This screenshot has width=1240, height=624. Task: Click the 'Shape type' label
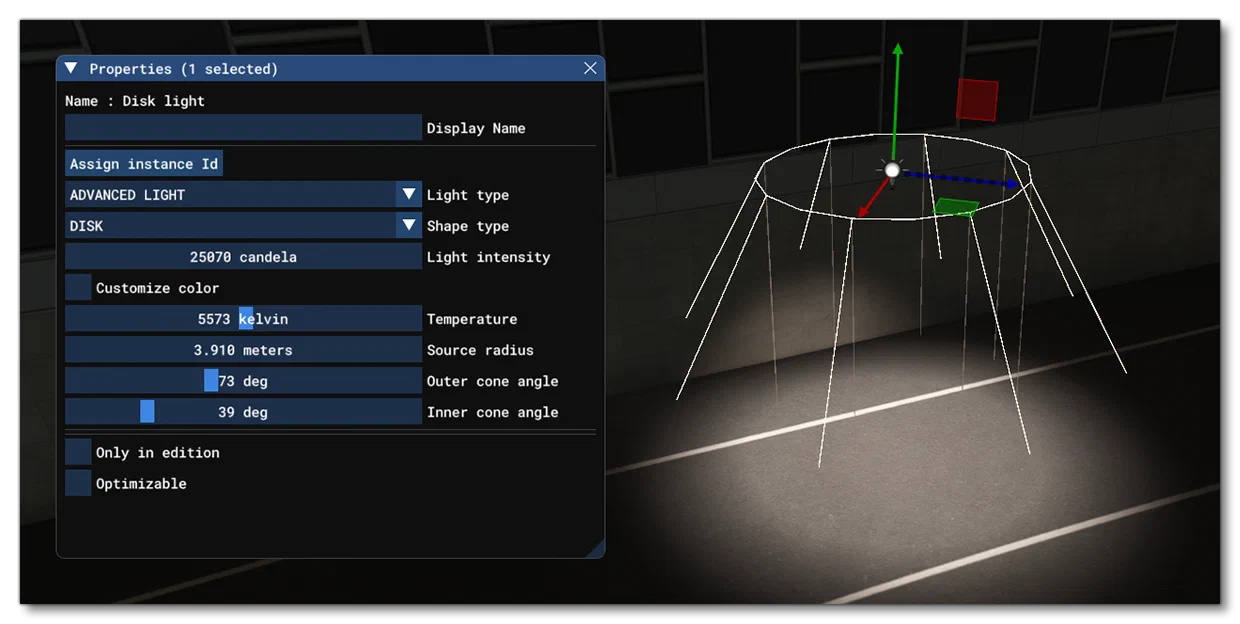click(468, 226)
